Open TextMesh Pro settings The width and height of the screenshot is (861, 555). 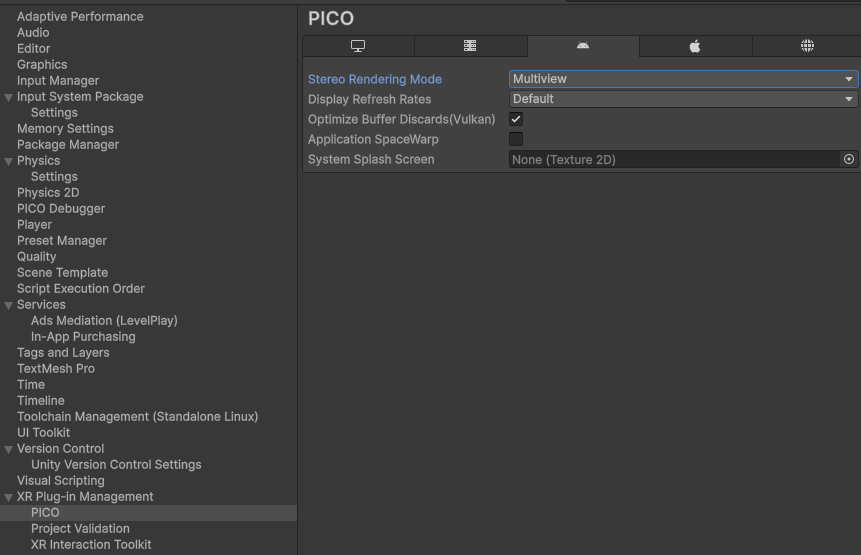coord(55,368)
